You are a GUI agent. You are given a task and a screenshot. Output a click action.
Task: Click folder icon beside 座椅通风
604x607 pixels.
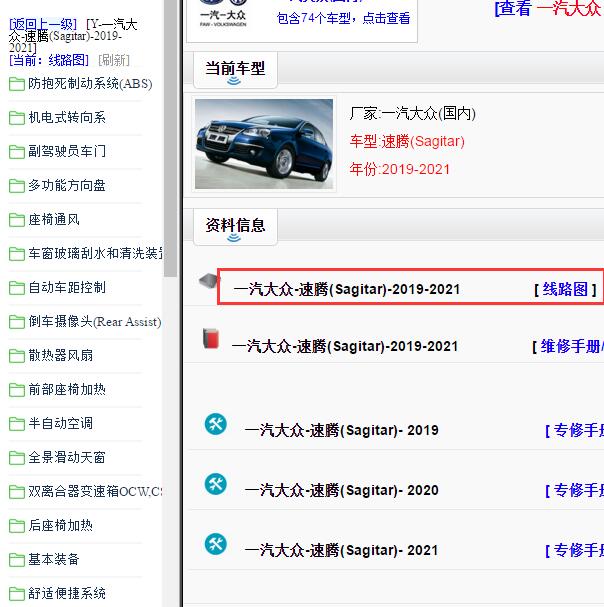pyautogui.click(x=17, y=220)
